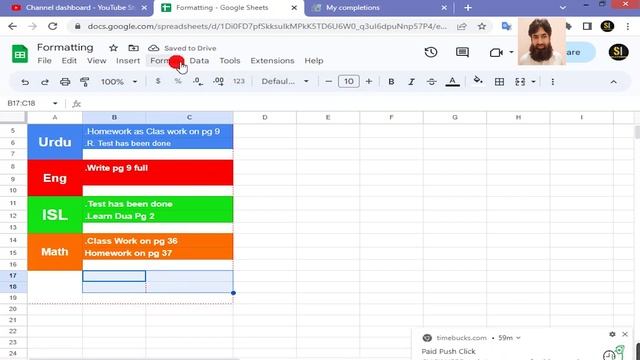The width and height of the screenshot is (640, 360).
Task: Click the Saved to Drive status
Action: pyautogui.click(x=182, y=48)
